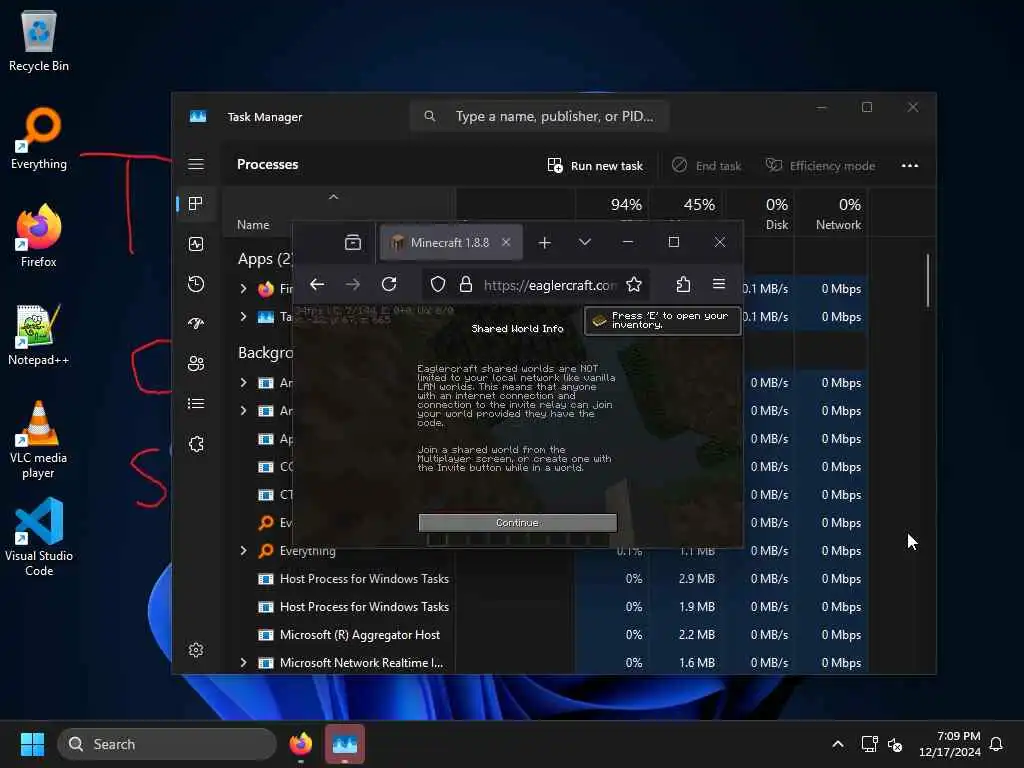Switch to Task Manager from taskbar
Image resolution: width=1024 pixels, height=768 pixels.
[345, 744]
